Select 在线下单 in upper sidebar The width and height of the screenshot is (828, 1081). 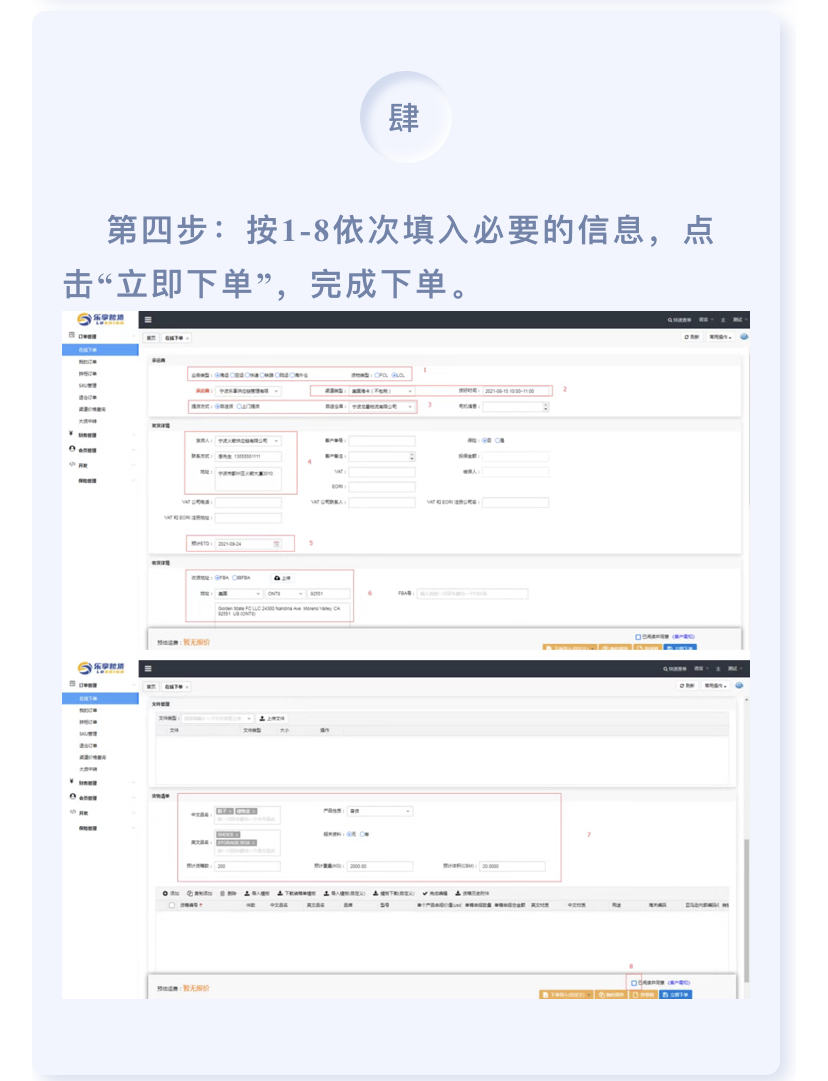coord(101,350)
